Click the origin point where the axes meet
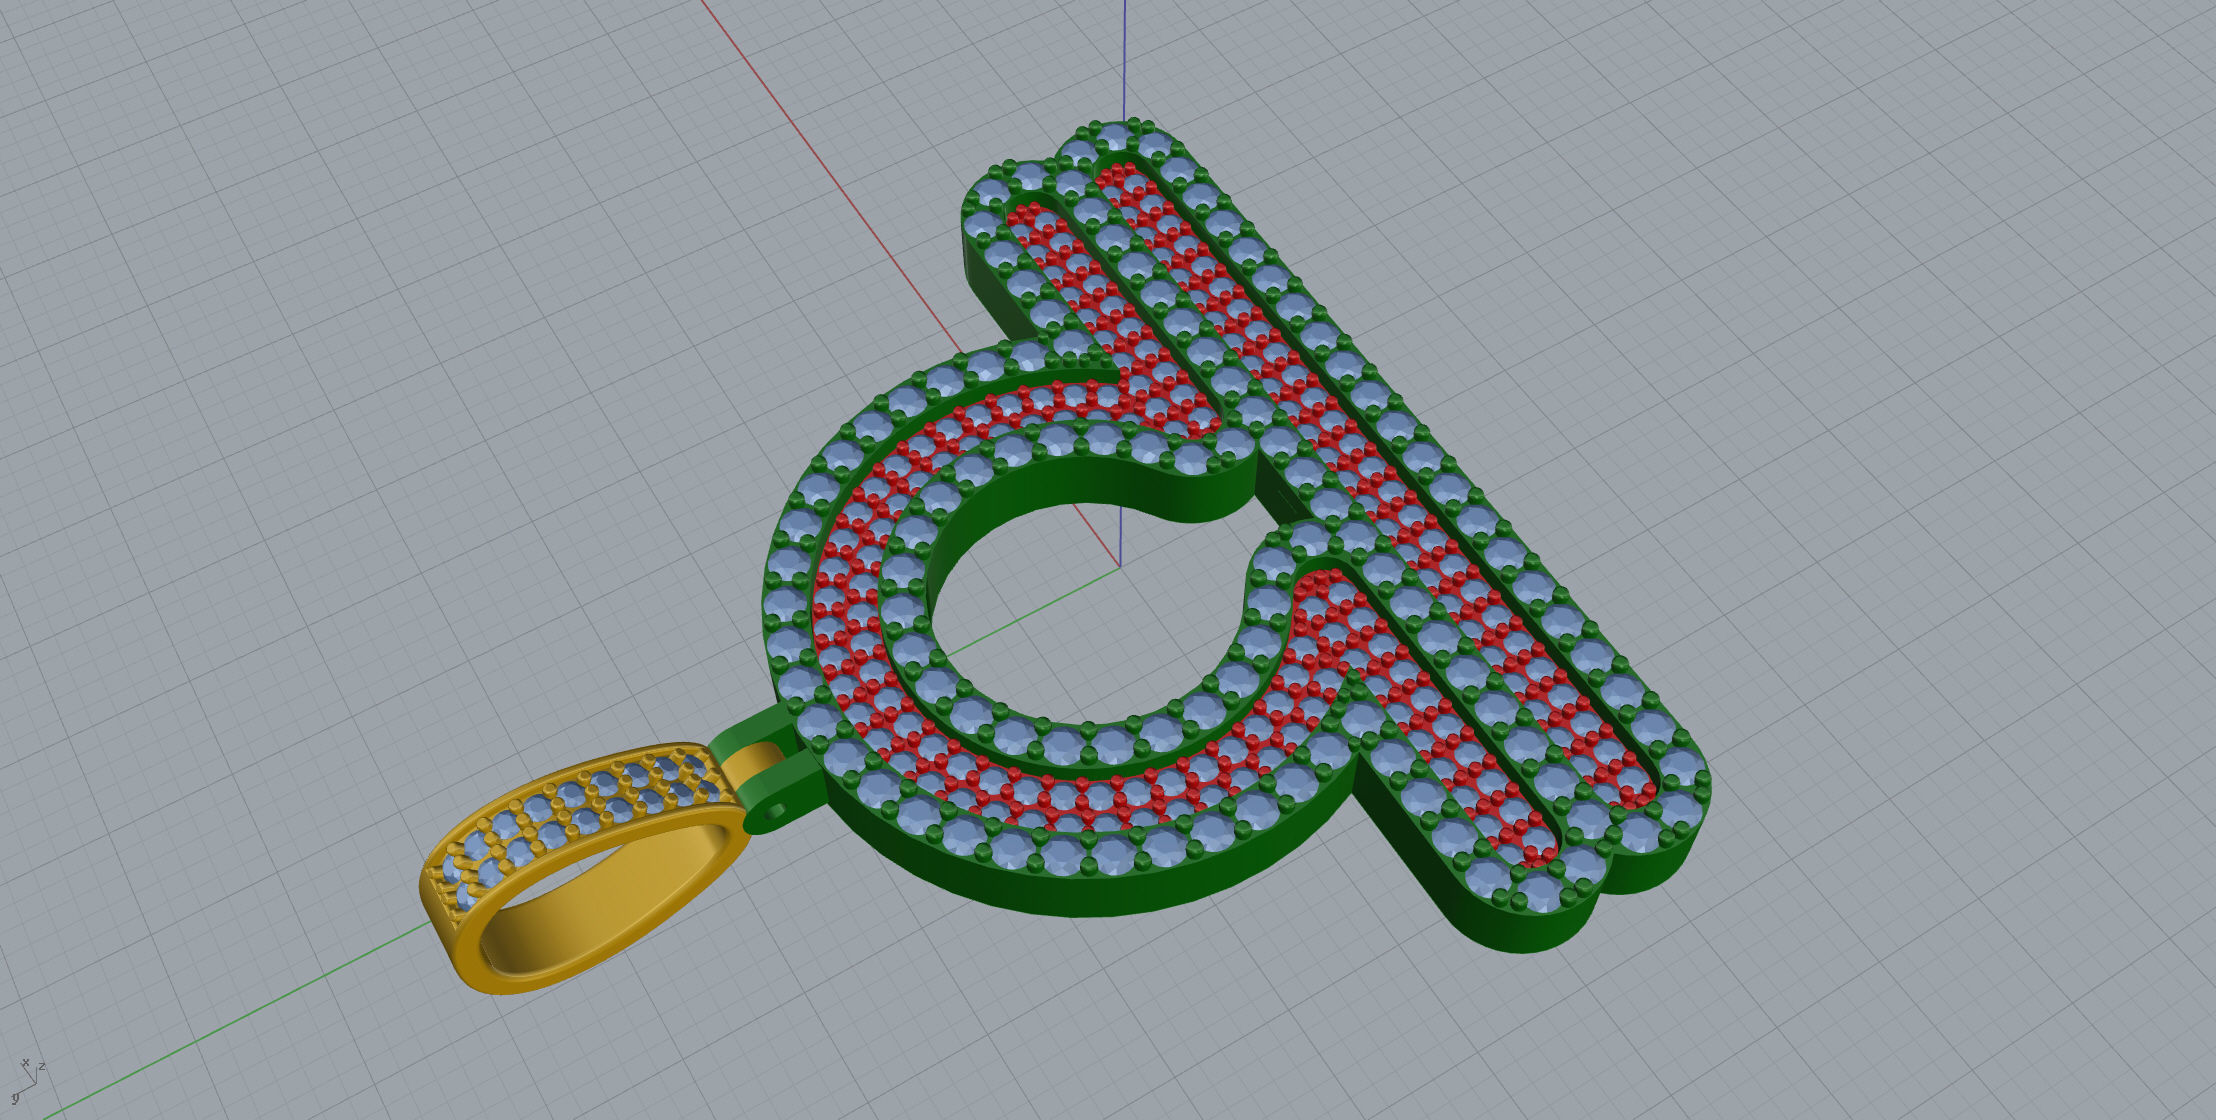Screen dimensions: 2216x1120 (x=1119, y=566)
